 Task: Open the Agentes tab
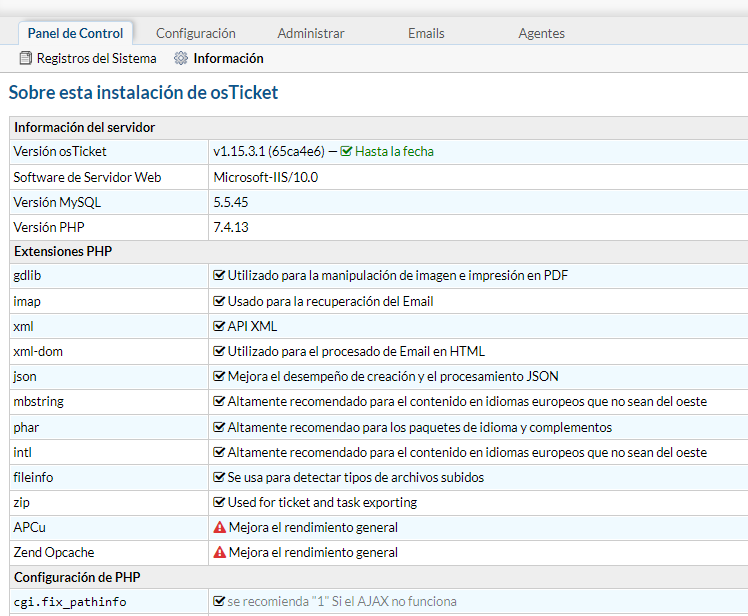point(541,33)
